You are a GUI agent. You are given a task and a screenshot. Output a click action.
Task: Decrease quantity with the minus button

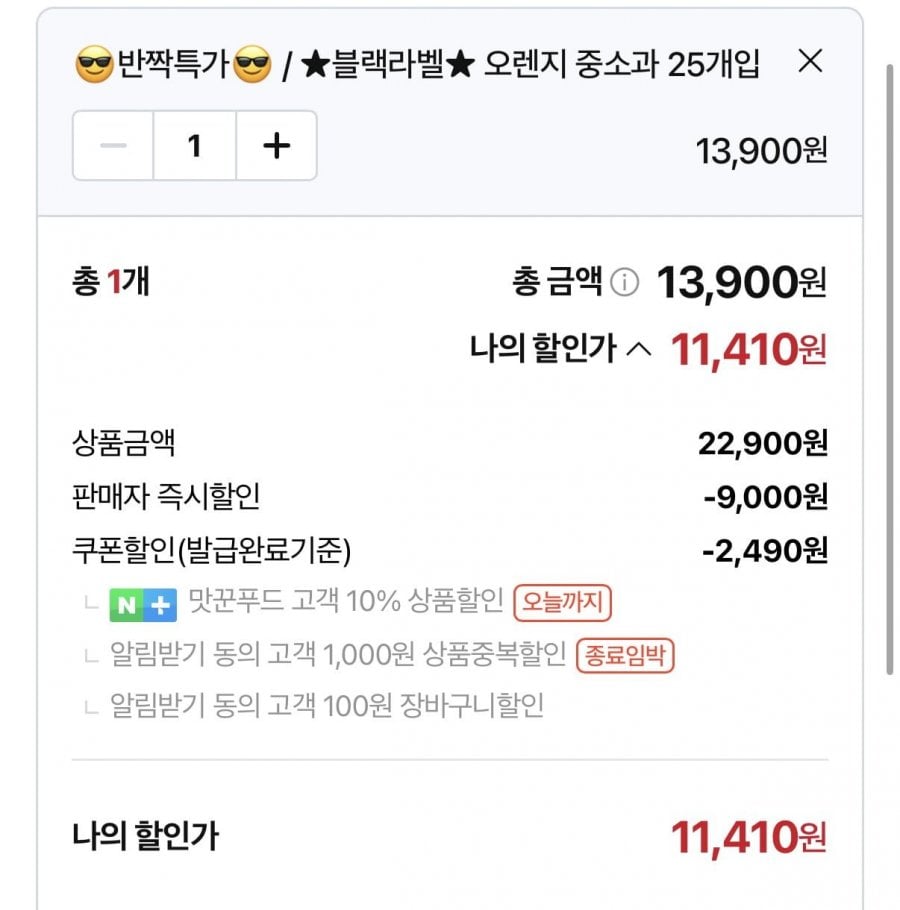click(x=114, y=146)
